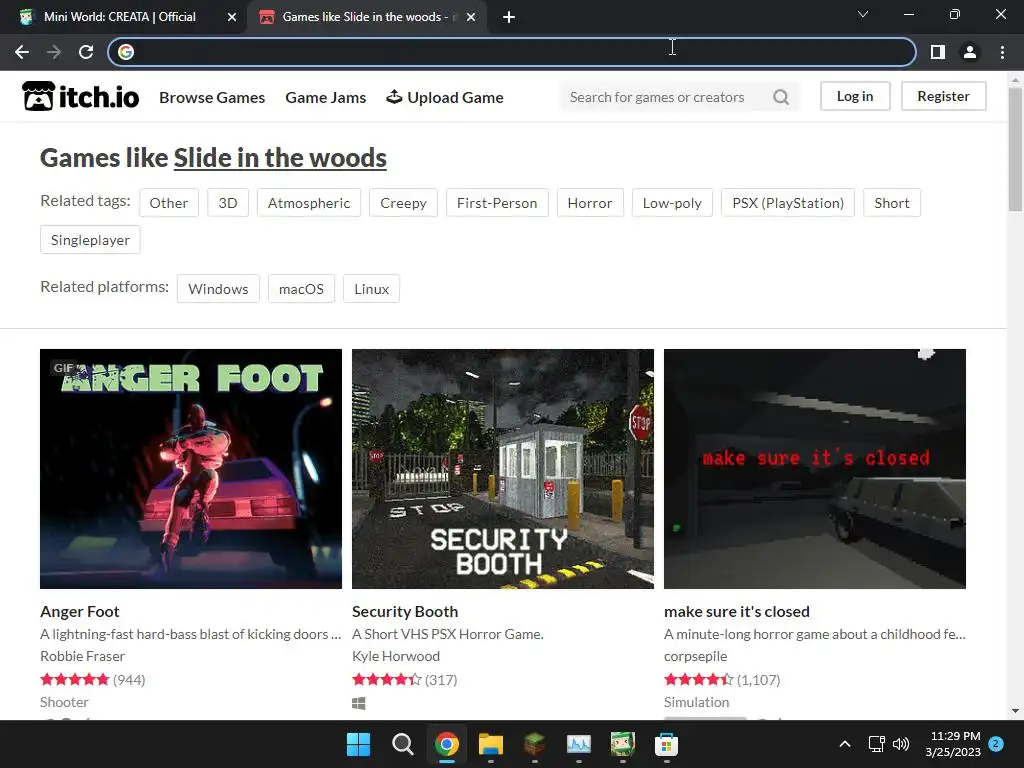Screen dimensions: 1024x768
Task: Show hidden system tray icons
Action: click(x=844, y=744)
